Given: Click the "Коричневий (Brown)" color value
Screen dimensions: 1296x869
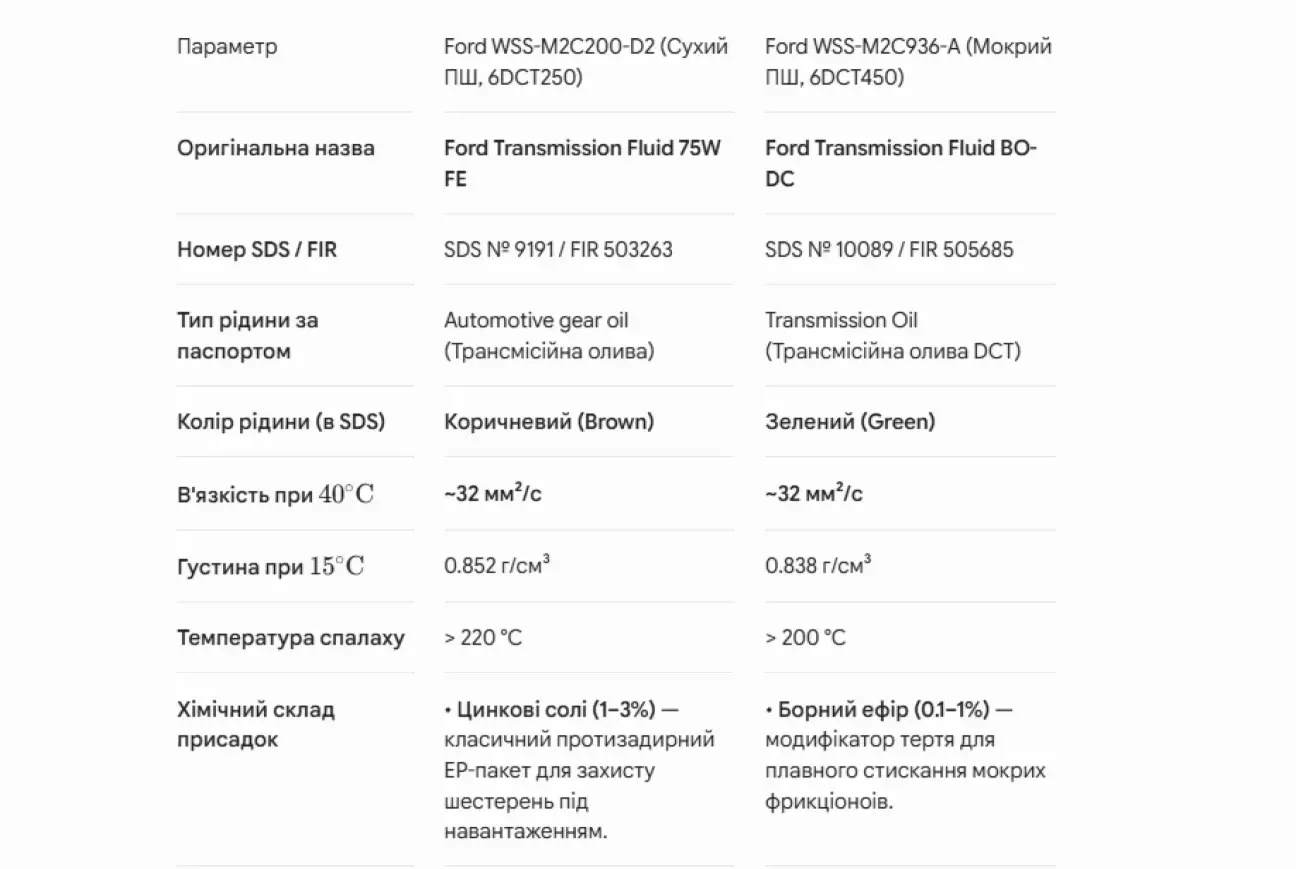Looking at the screenshot, I should pyautogui.click(x=549, y=422).
